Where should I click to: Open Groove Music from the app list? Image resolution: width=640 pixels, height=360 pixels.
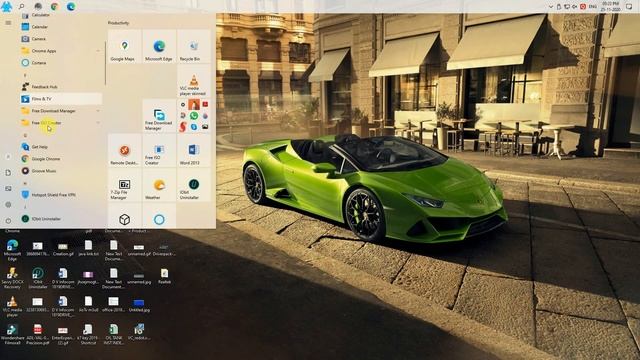[61, 171]
